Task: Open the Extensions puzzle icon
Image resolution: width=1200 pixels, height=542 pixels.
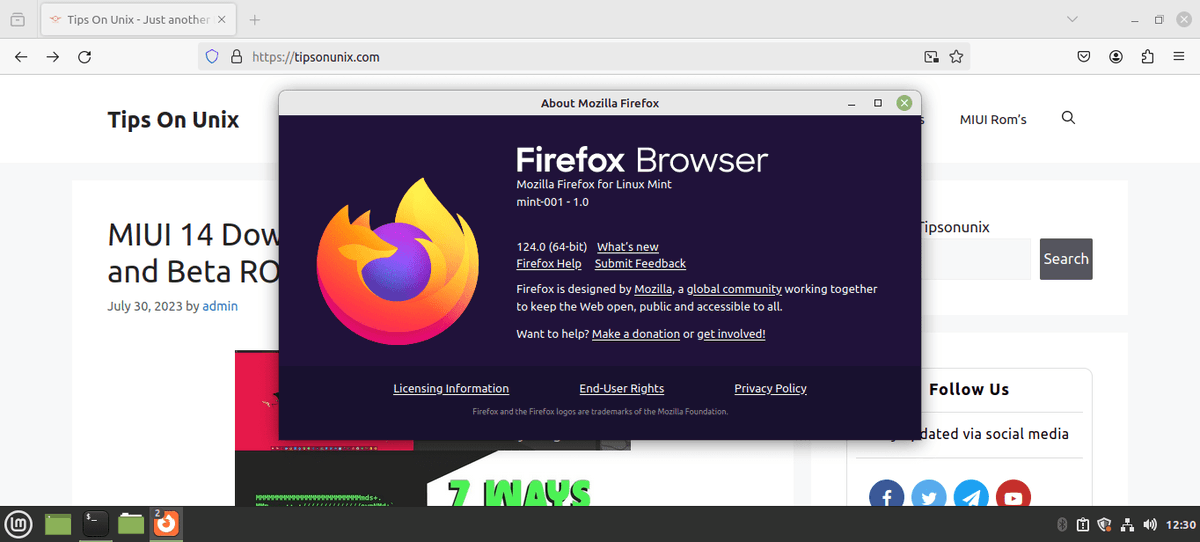Action: point(1147,57)
